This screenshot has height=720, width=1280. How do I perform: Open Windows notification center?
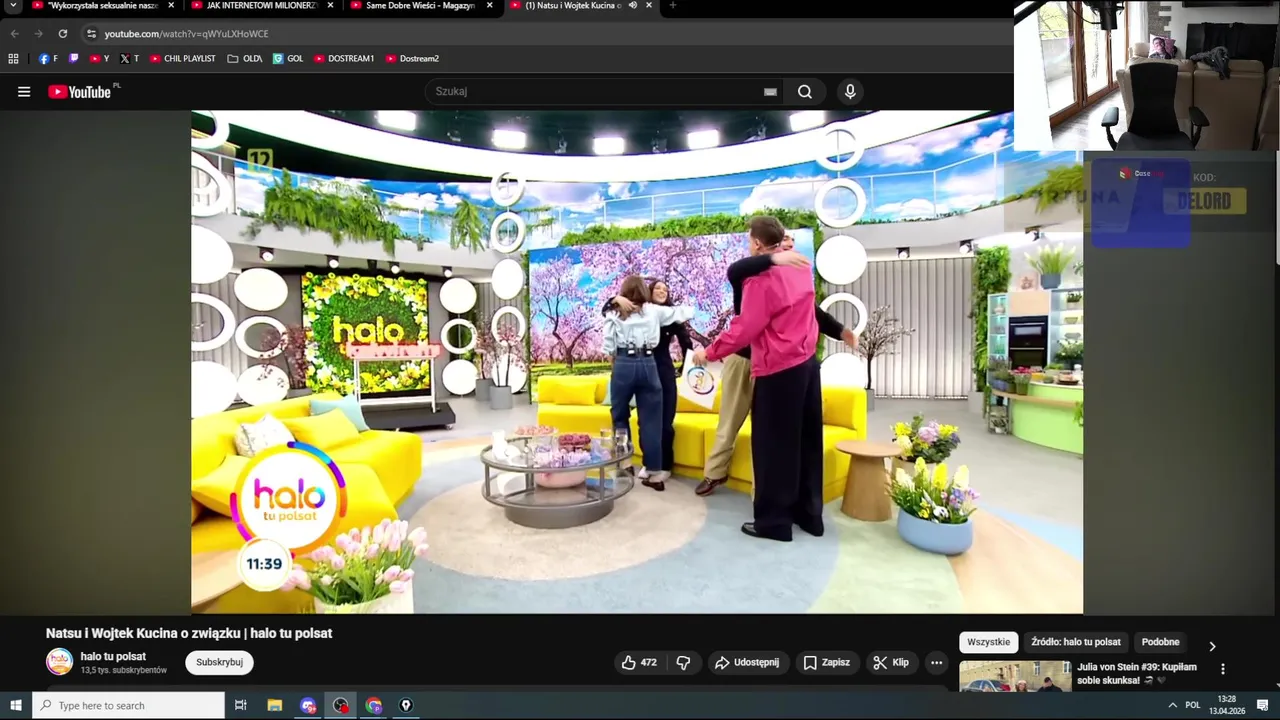(1263, 705)
